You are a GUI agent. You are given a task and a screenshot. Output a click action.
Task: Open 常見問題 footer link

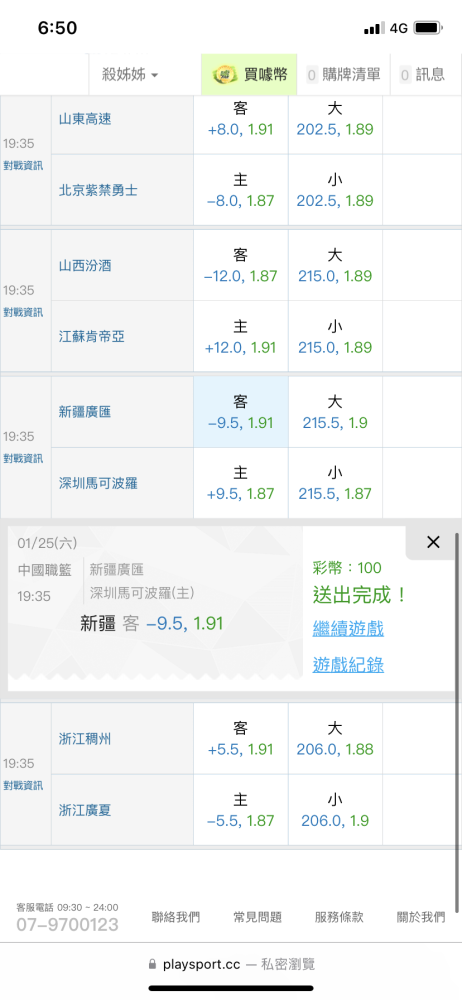pos(257,917)
